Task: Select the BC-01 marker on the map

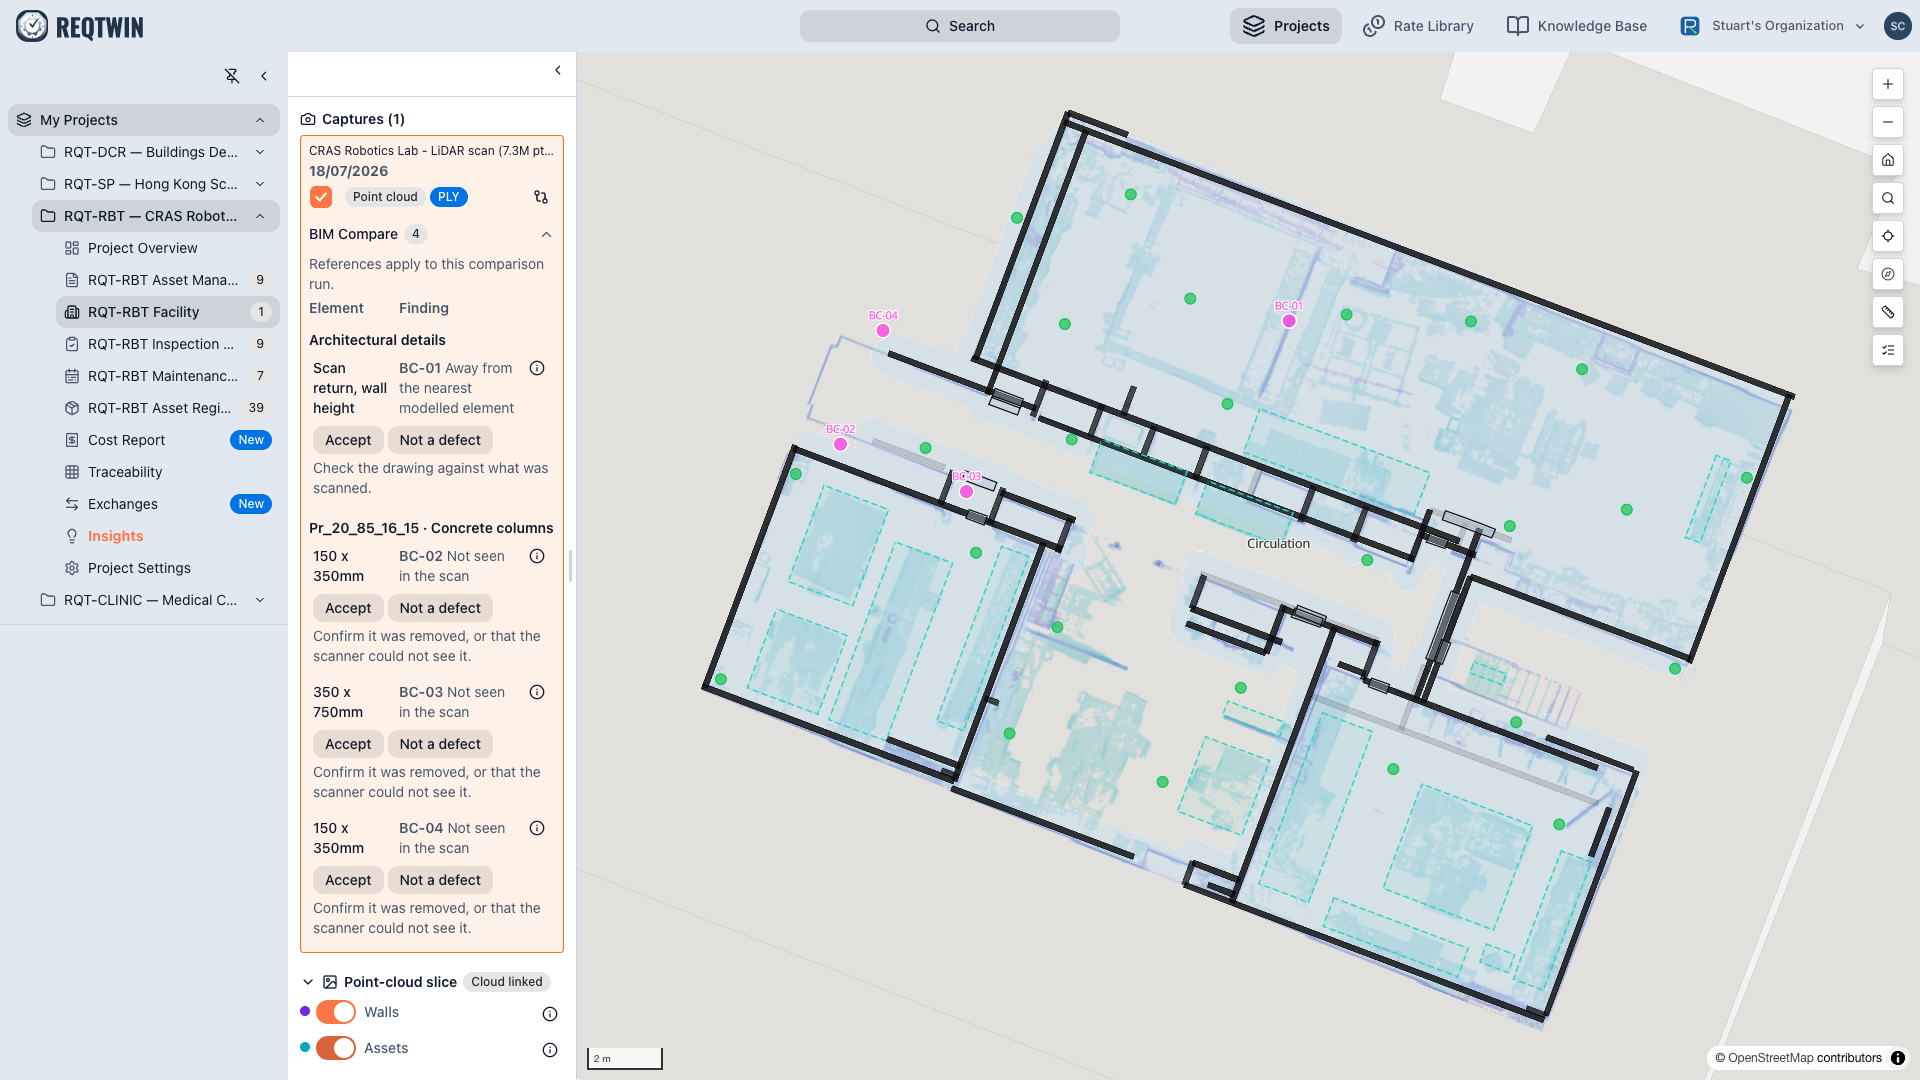Action: point(1289,321)
